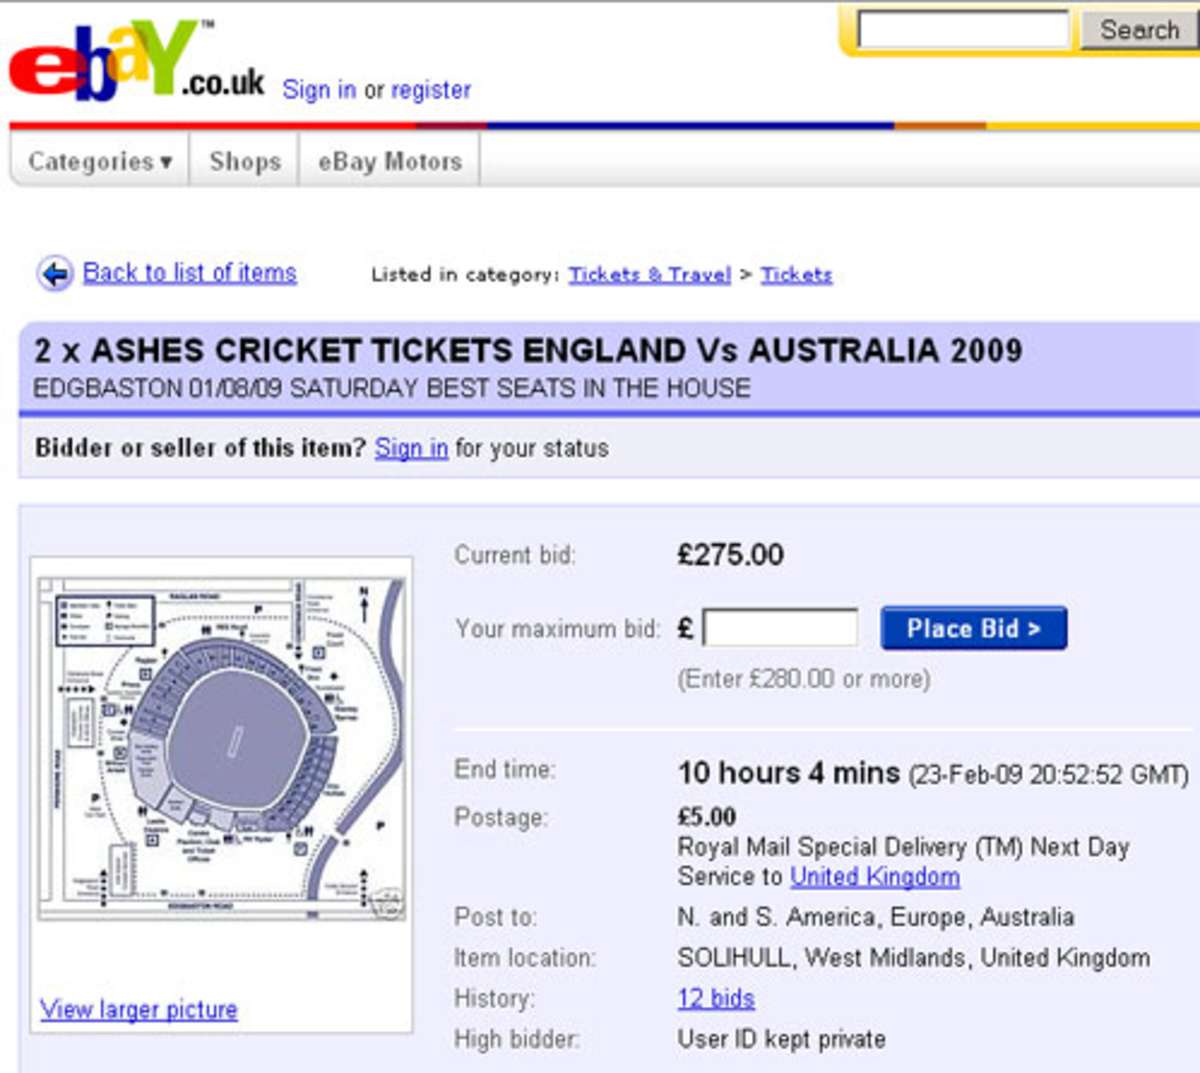Screen dimensions: 1200x1073
Task: Click the blue back arrow icon
Action: (x=57, y=271)
